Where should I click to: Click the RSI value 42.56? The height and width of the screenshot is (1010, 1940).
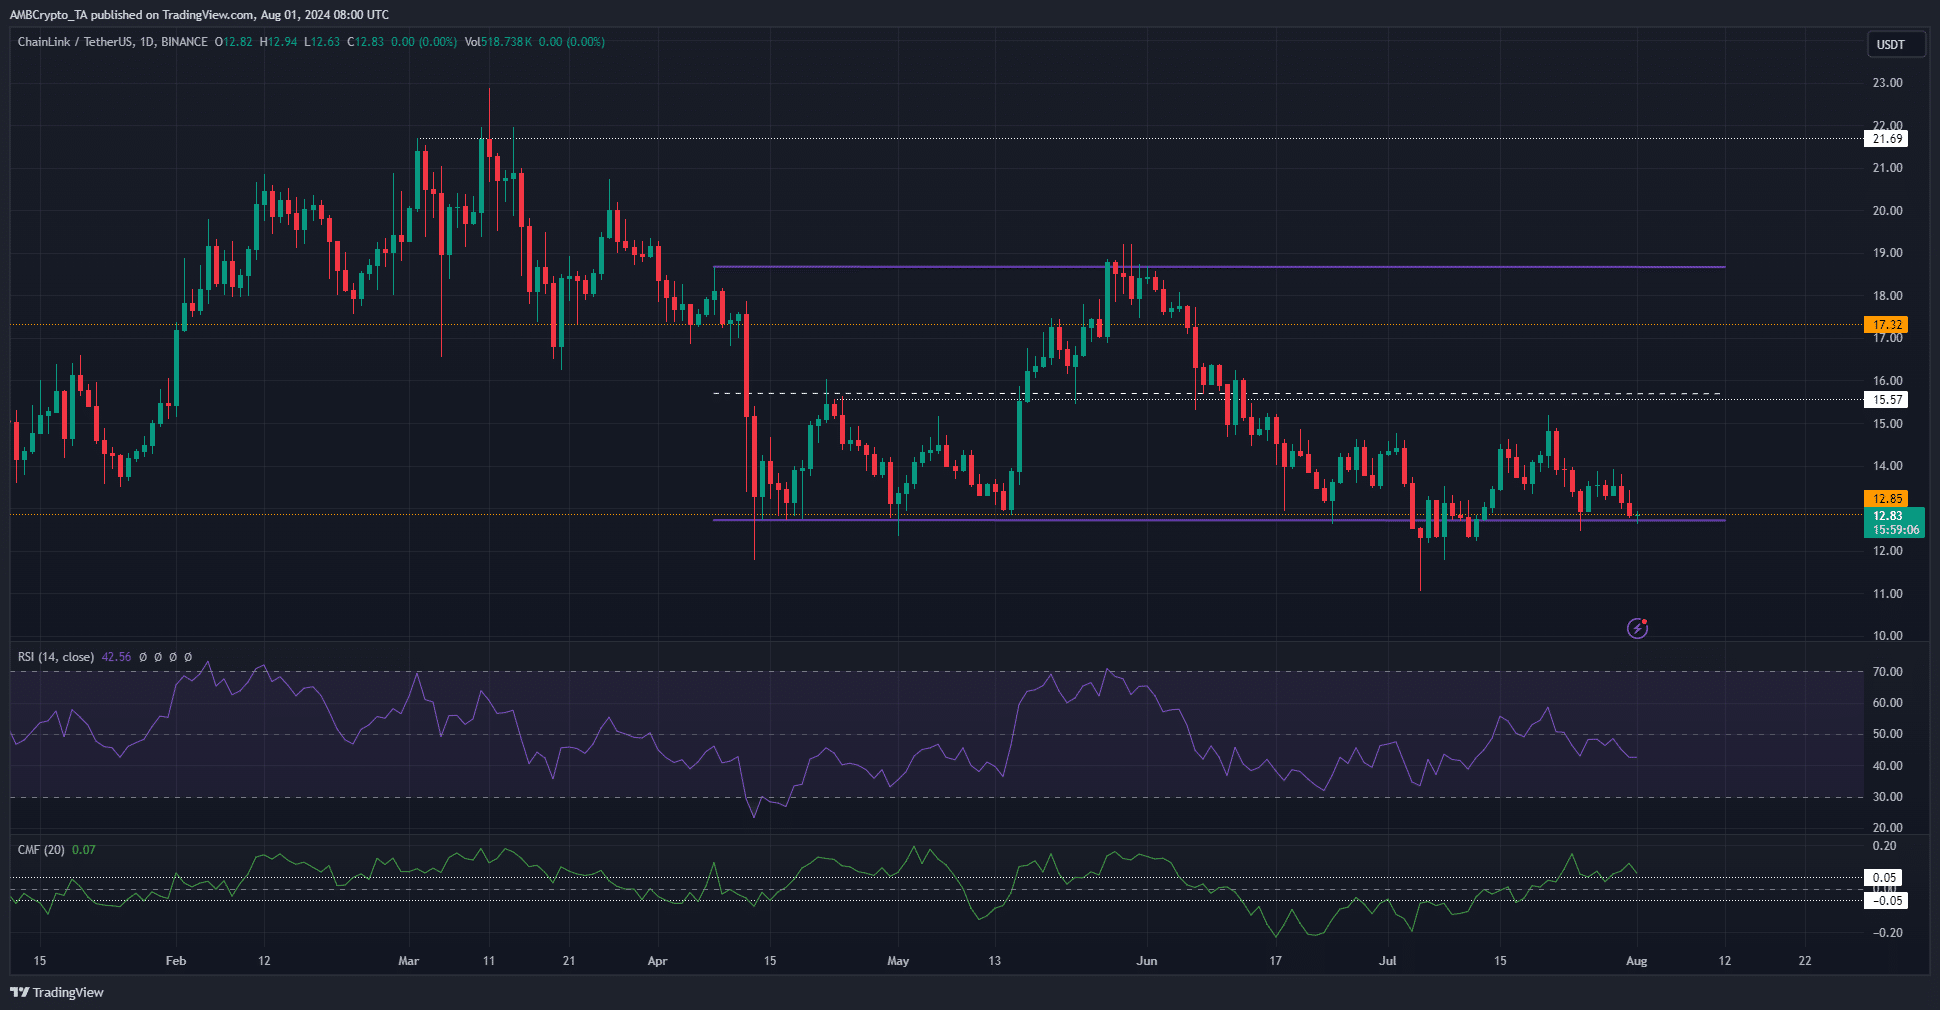(116, 657)
